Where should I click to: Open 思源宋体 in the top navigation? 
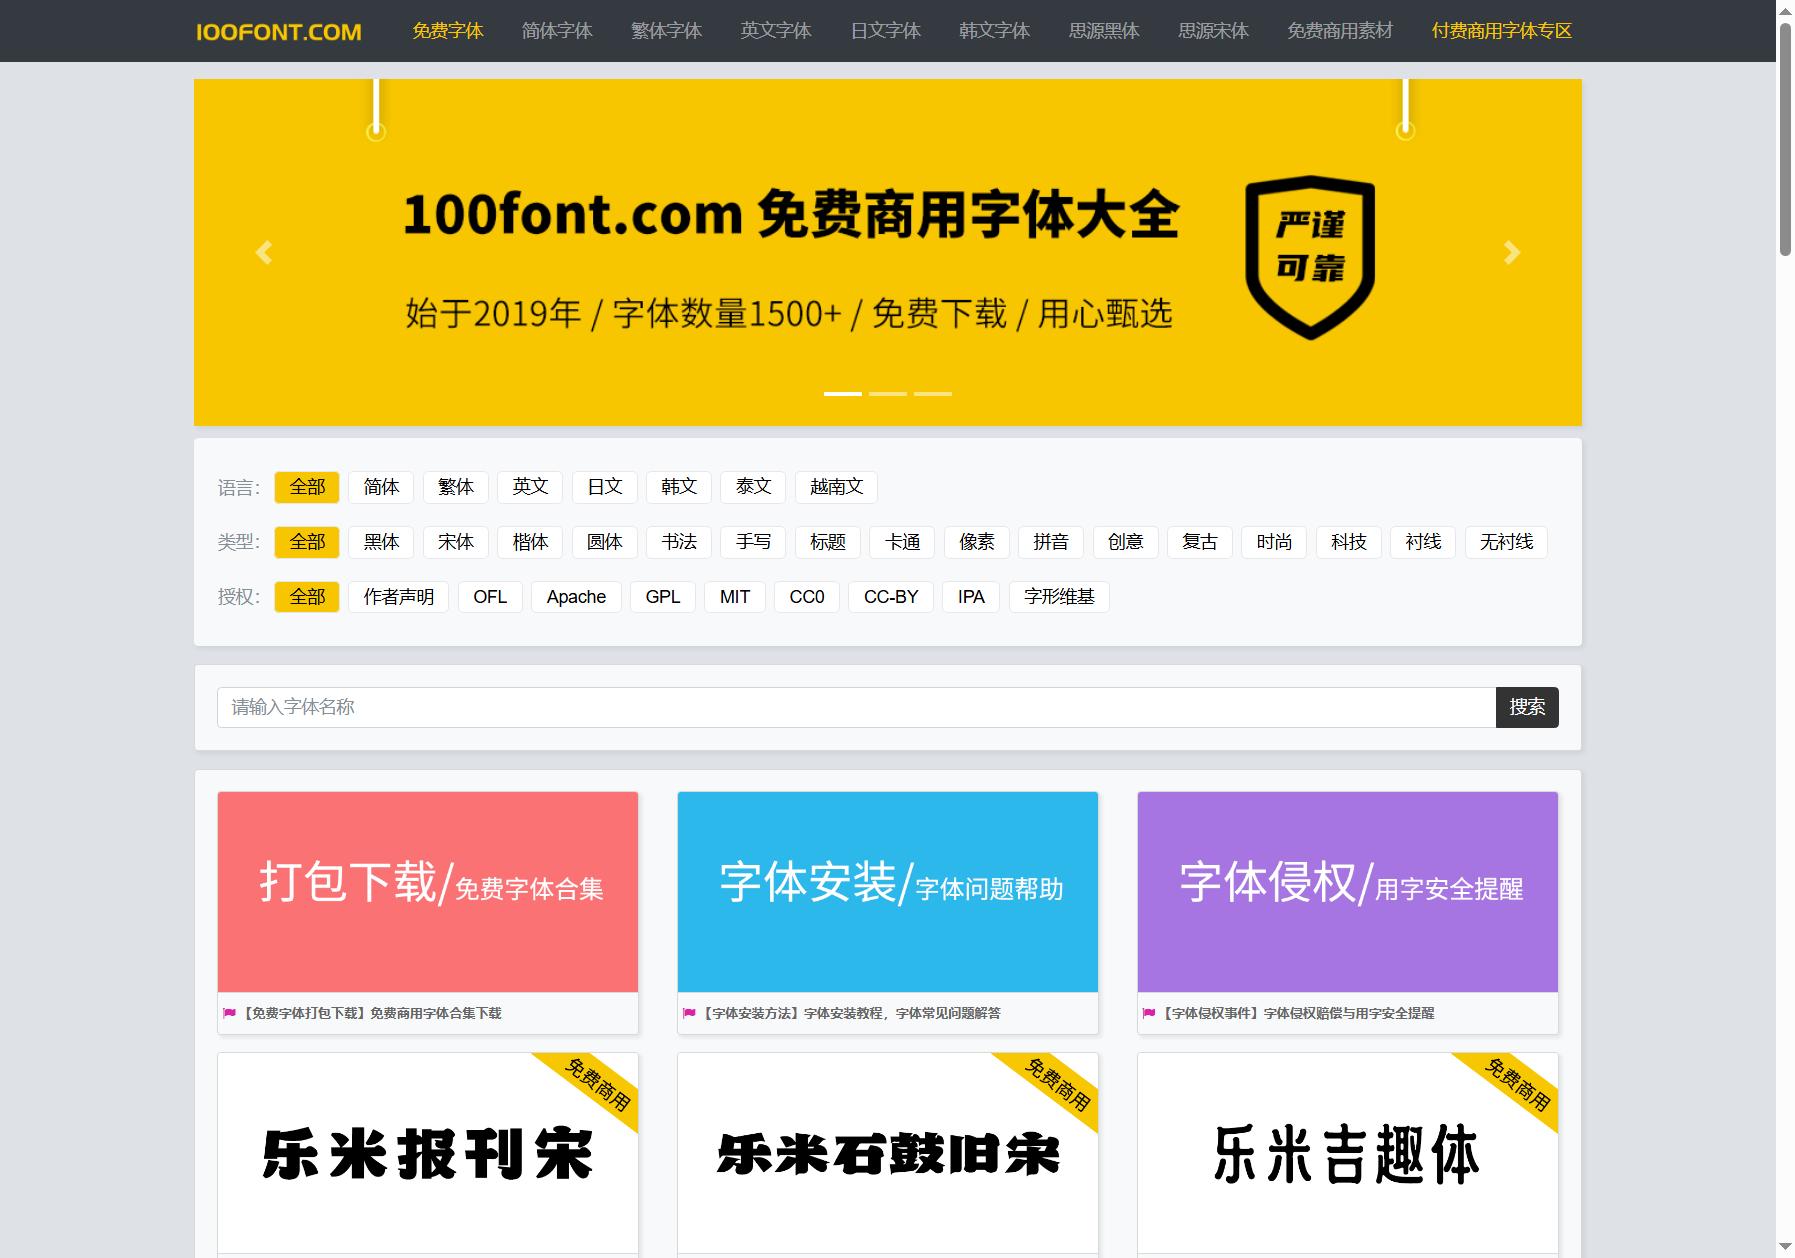coord(1213,31)
